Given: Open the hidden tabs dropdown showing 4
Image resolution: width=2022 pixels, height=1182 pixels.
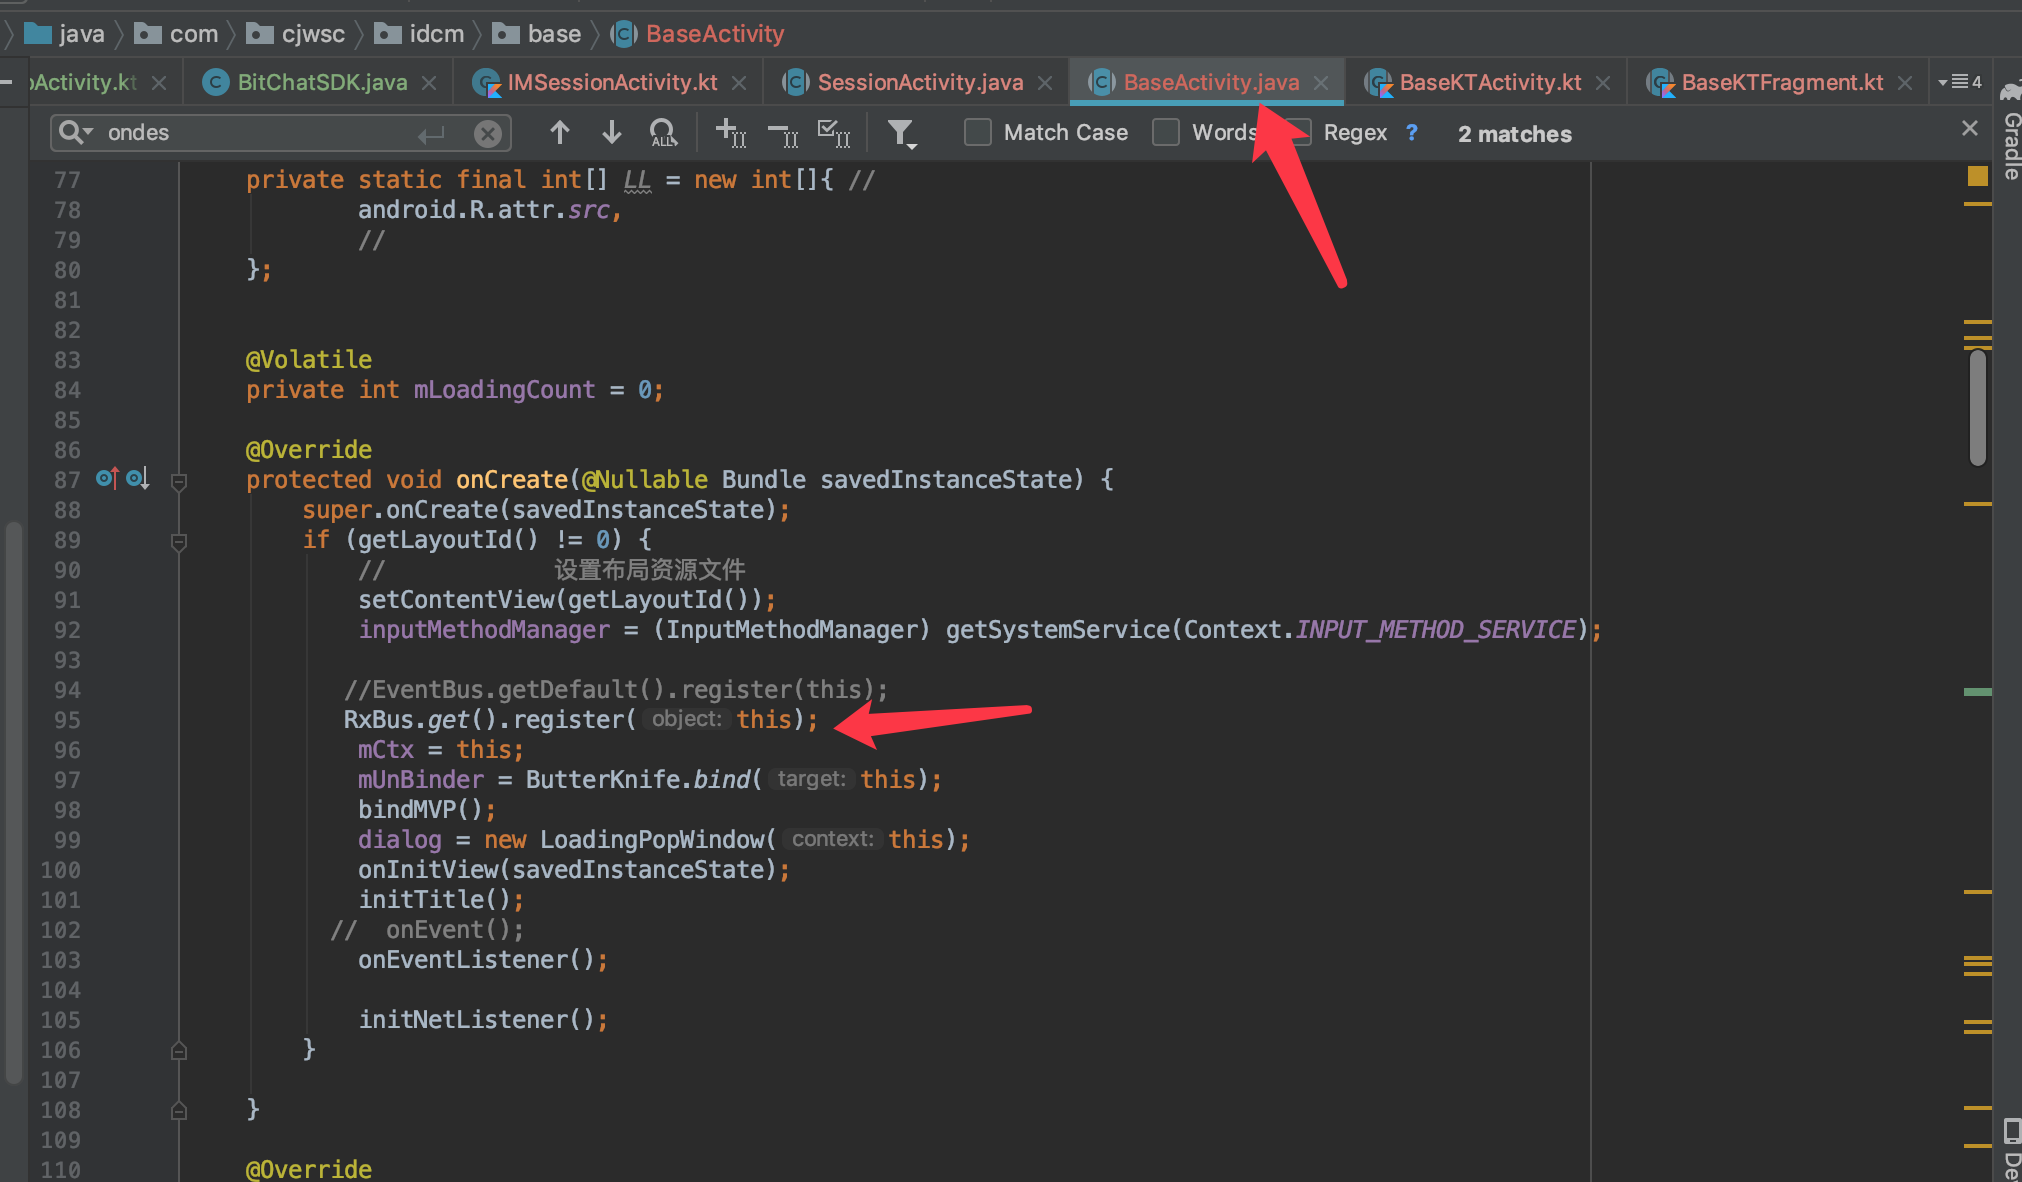Looking at the screenshot, I should [x=1961, y=81].
